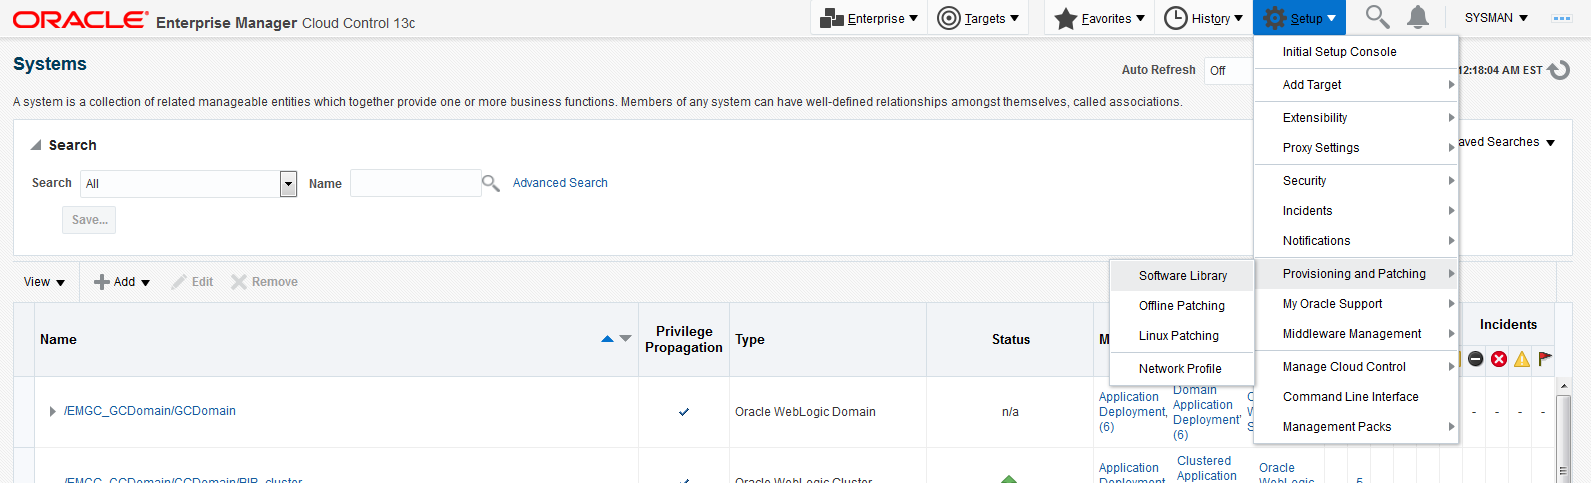
Task: Expand Proxy Settings submenu
Action: tap(1355, 148)
